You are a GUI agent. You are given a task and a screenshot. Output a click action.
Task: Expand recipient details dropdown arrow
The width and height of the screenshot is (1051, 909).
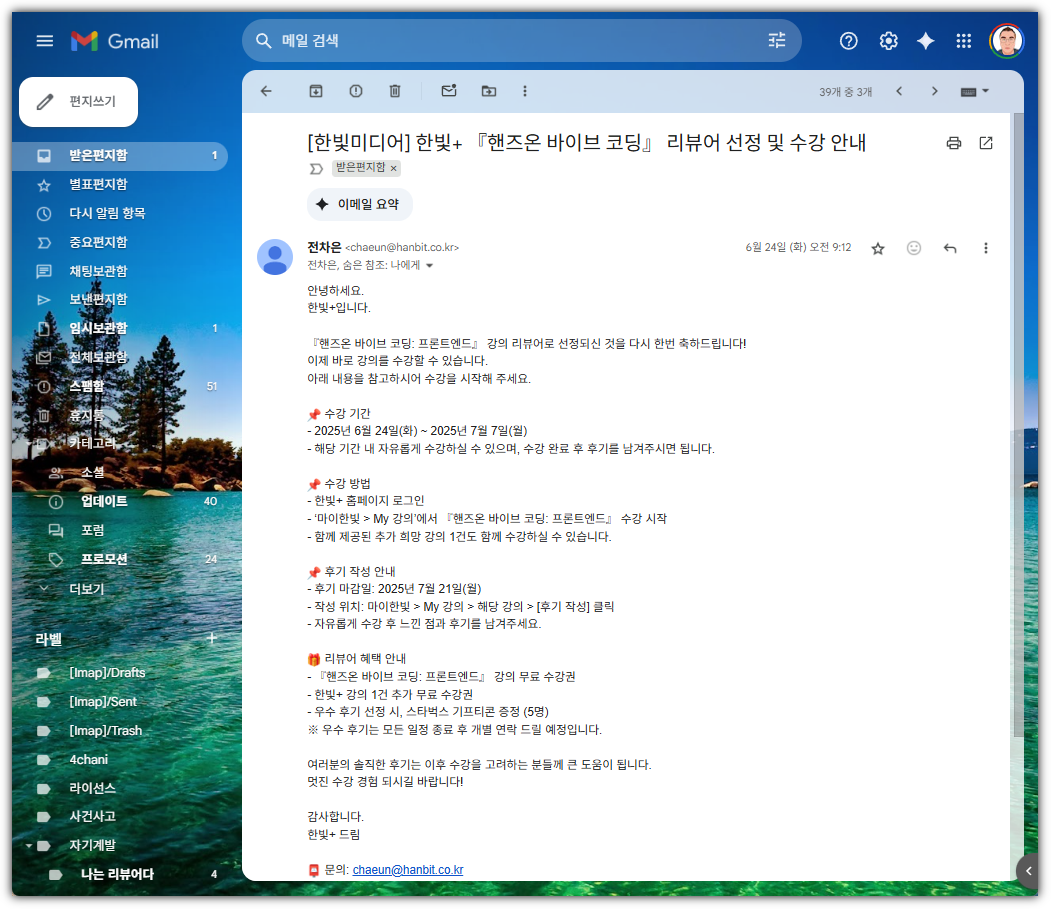coord(430,265)
